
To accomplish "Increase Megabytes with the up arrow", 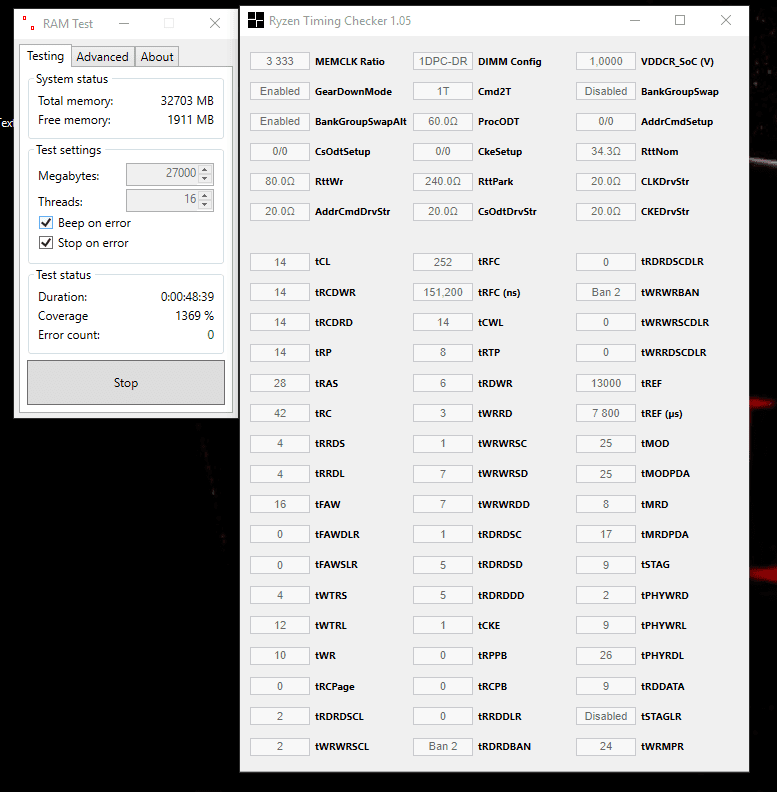I will point(205,170).
